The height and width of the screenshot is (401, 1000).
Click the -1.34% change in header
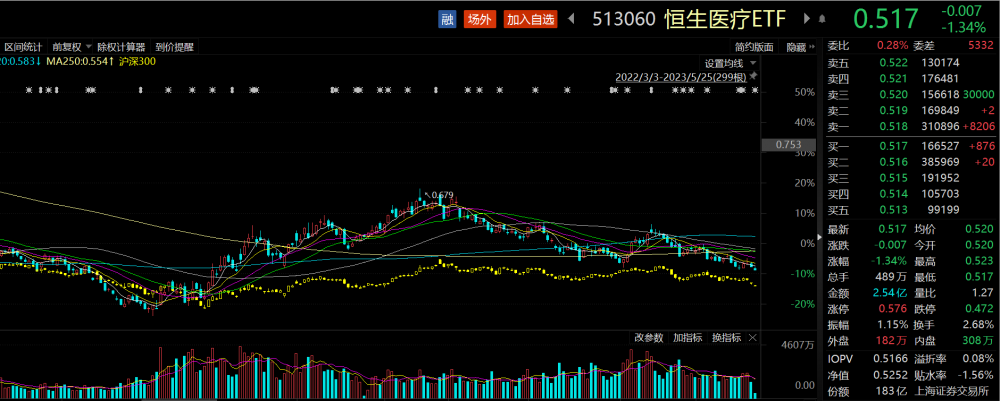[963, 27]
